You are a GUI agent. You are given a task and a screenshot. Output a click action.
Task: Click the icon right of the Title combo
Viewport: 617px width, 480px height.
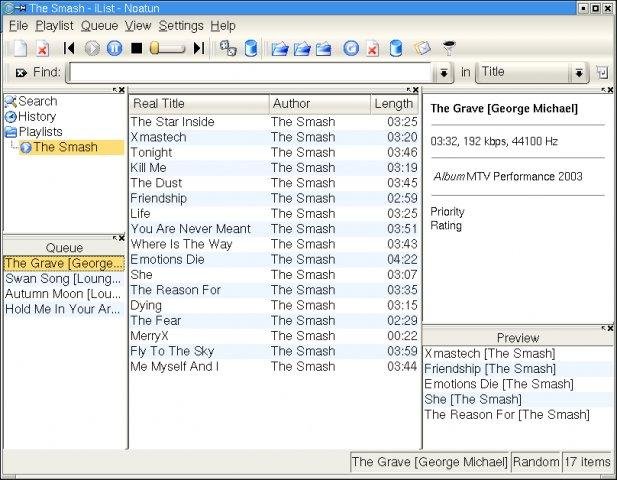click(x=602, y=73)
